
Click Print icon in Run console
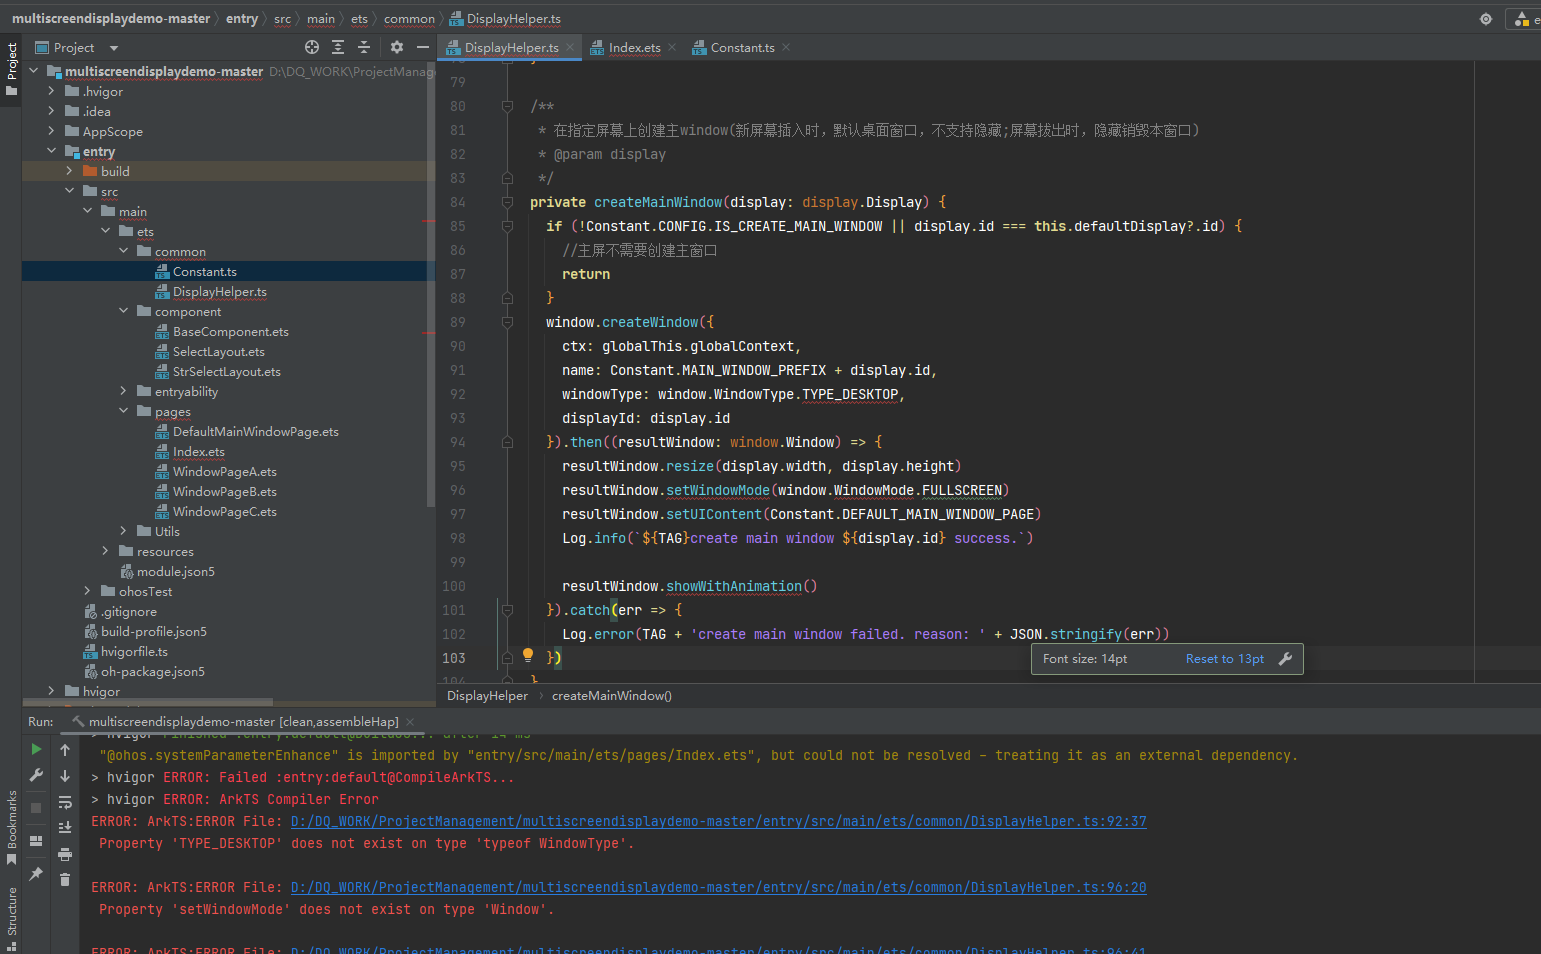pyautogui.click(x=65, y=854)
